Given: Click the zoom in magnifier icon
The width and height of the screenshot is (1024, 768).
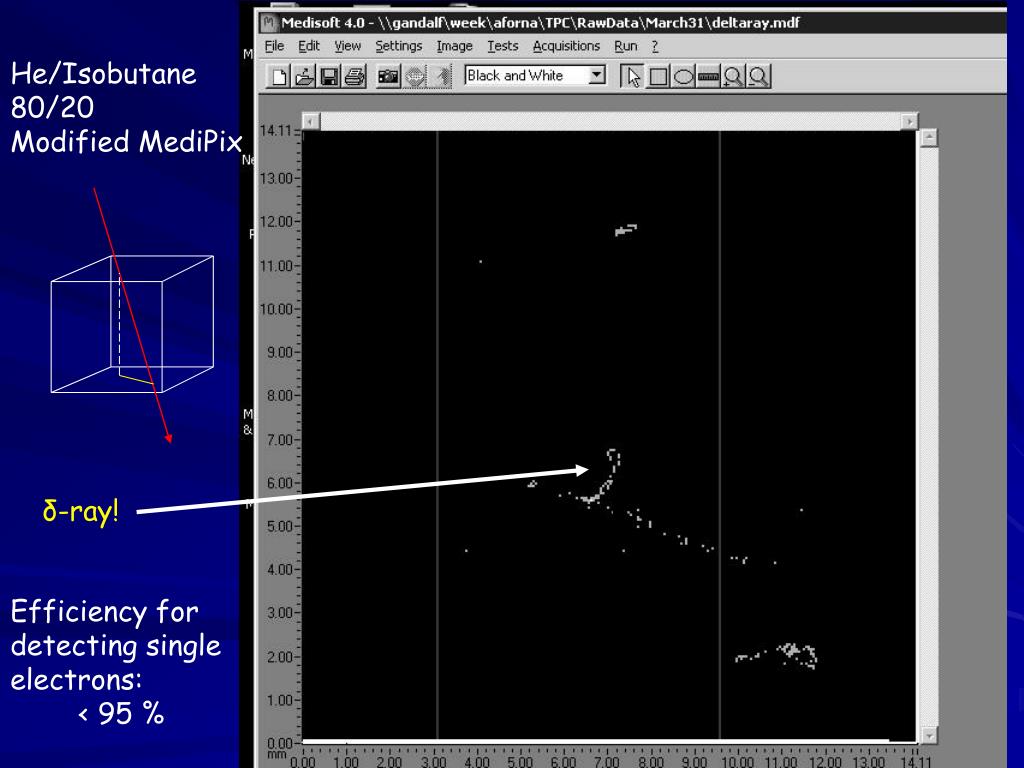Looking at the screenshot, I should coord(733,76).
